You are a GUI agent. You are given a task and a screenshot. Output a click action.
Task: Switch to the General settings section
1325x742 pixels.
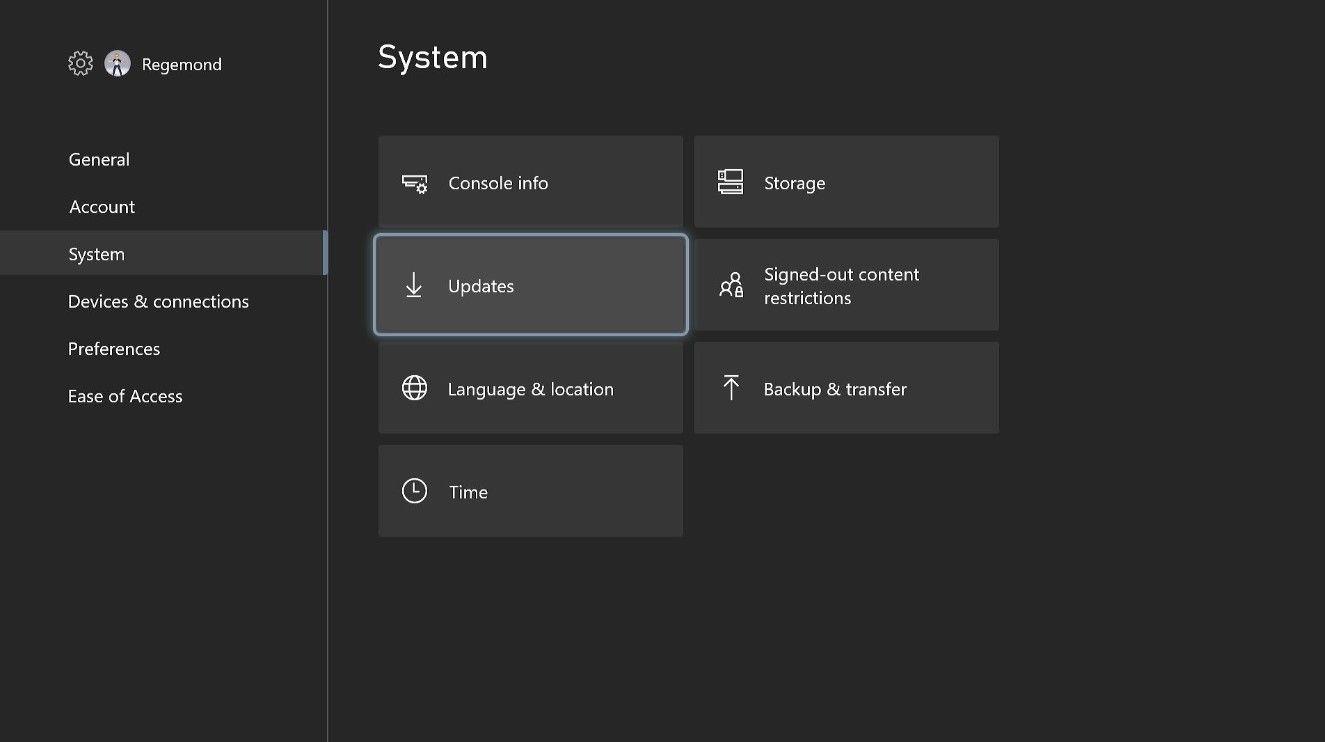pyautogui.click(x=99, y=159)
